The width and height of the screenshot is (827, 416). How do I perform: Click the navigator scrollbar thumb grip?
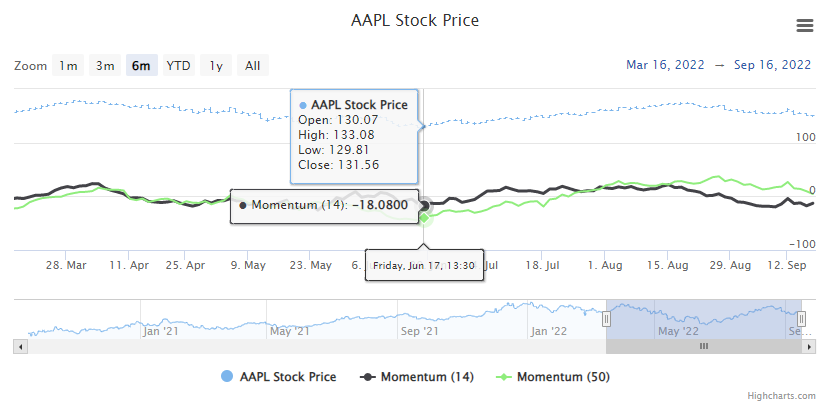tap(703, 346)
